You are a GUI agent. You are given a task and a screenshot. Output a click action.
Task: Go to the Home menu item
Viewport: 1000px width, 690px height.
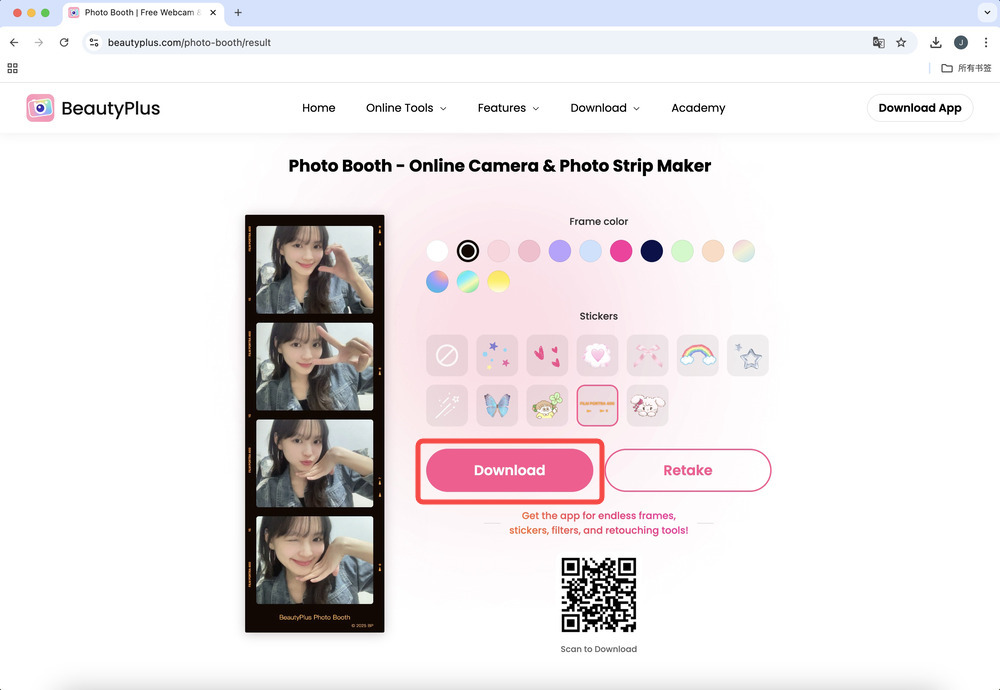tap(318, 107)
